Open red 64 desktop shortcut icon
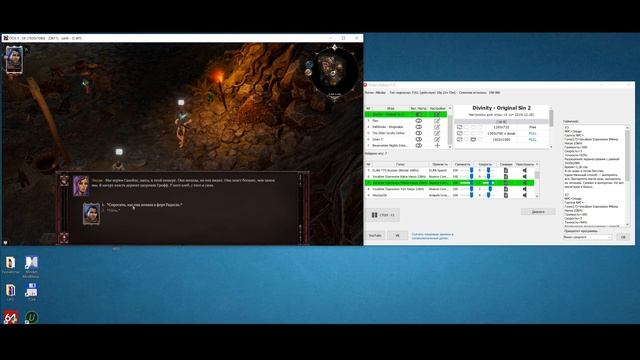Viewport: 640px width, 360px height. pos(11,317)
